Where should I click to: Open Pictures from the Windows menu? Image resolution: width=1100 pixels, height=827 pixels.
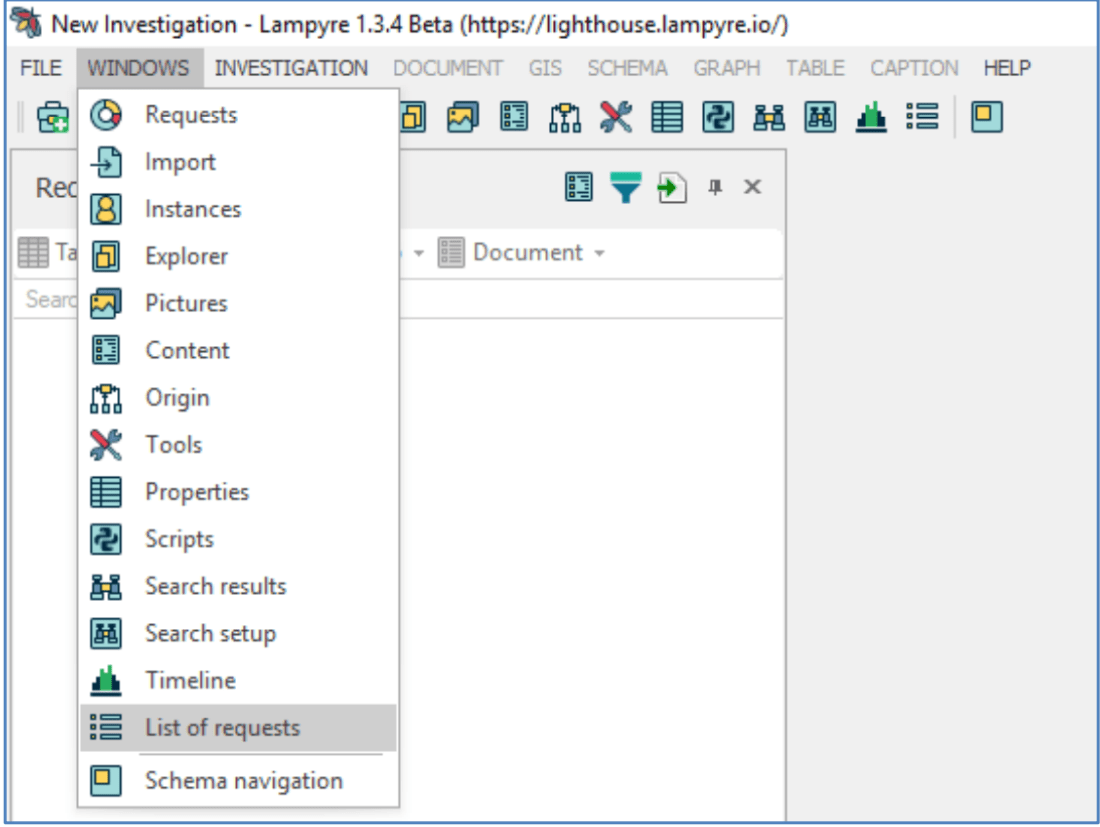[239, 303]
